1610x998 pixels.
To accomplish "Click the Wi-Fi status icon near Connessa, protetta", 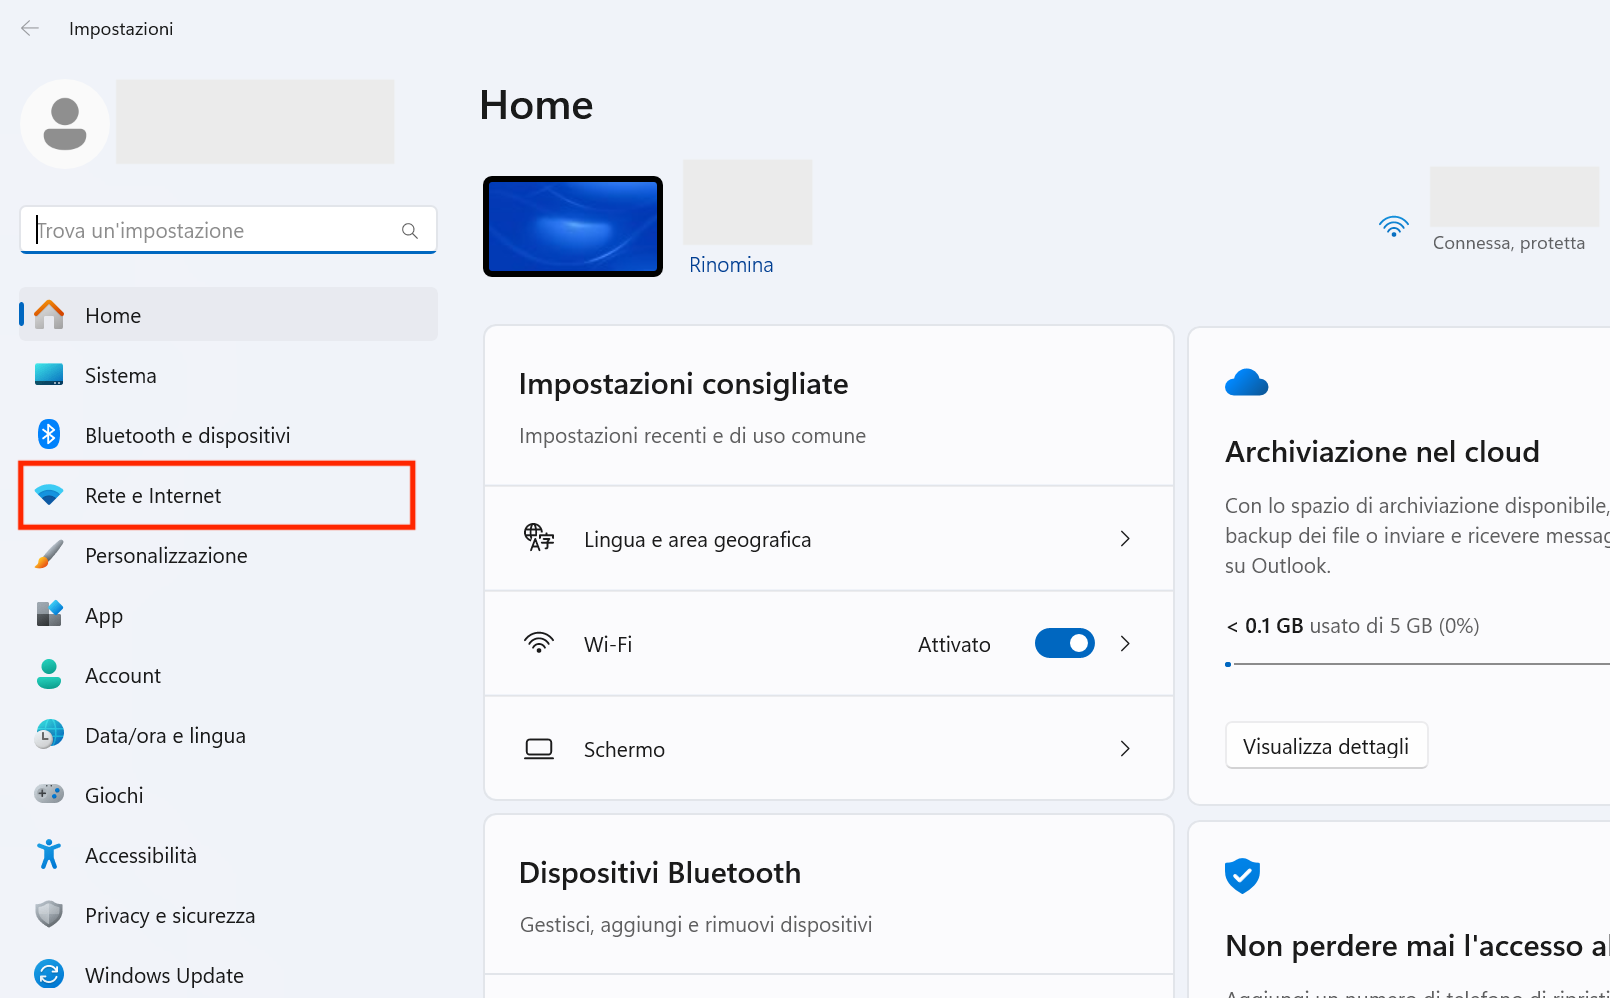I will (1394, 226).
